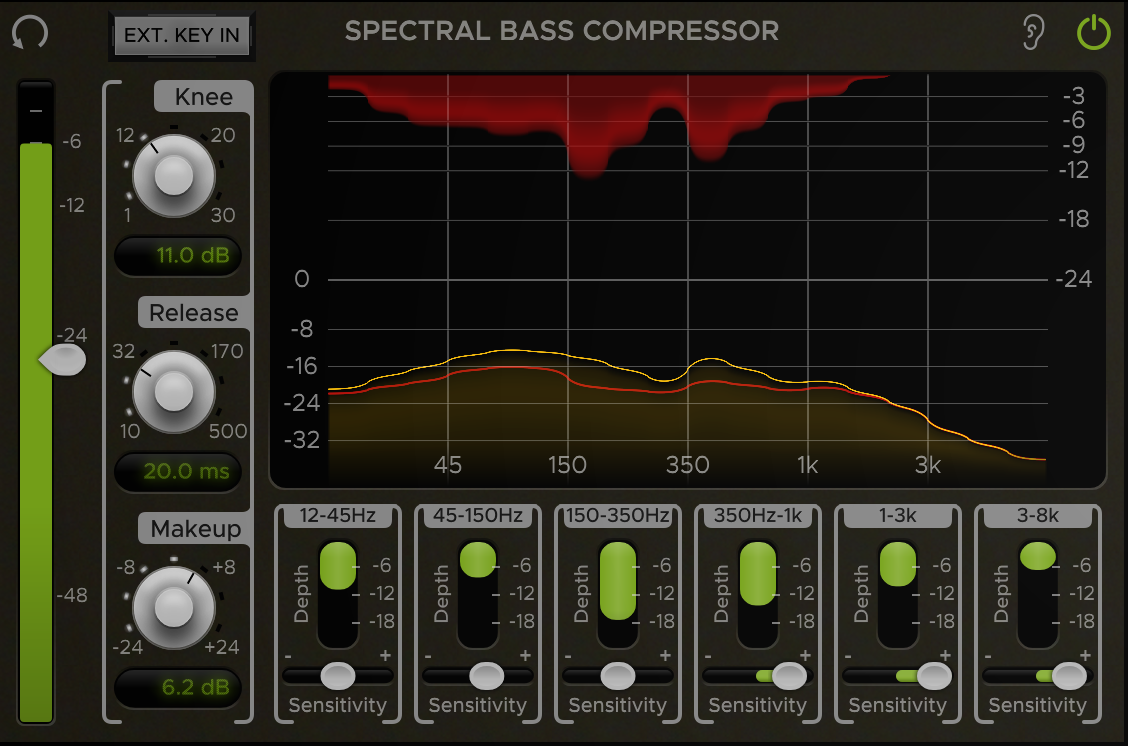Image resolution: width=1128 pixels, height=746 pixels.
Task: Click the Makeup section label
Action: [x=195, y=528]
